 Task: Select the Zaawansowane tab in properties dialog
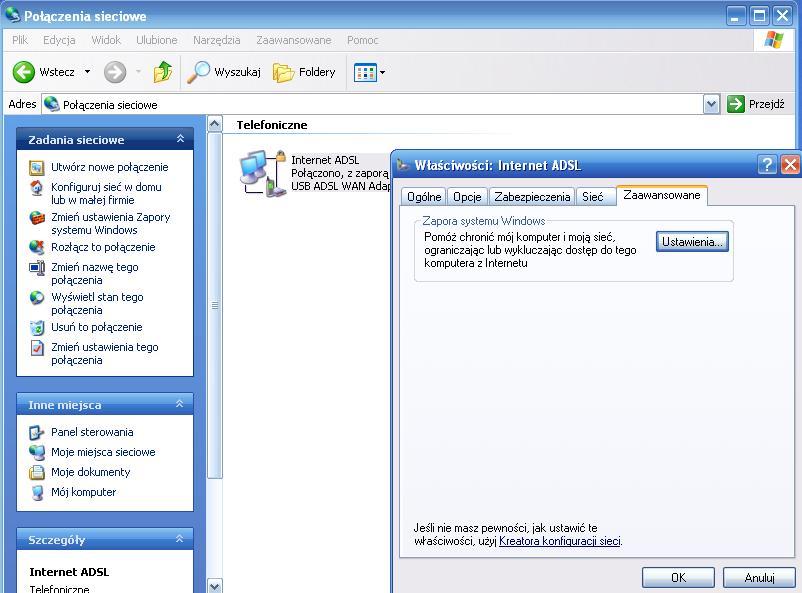pos(662,195)
